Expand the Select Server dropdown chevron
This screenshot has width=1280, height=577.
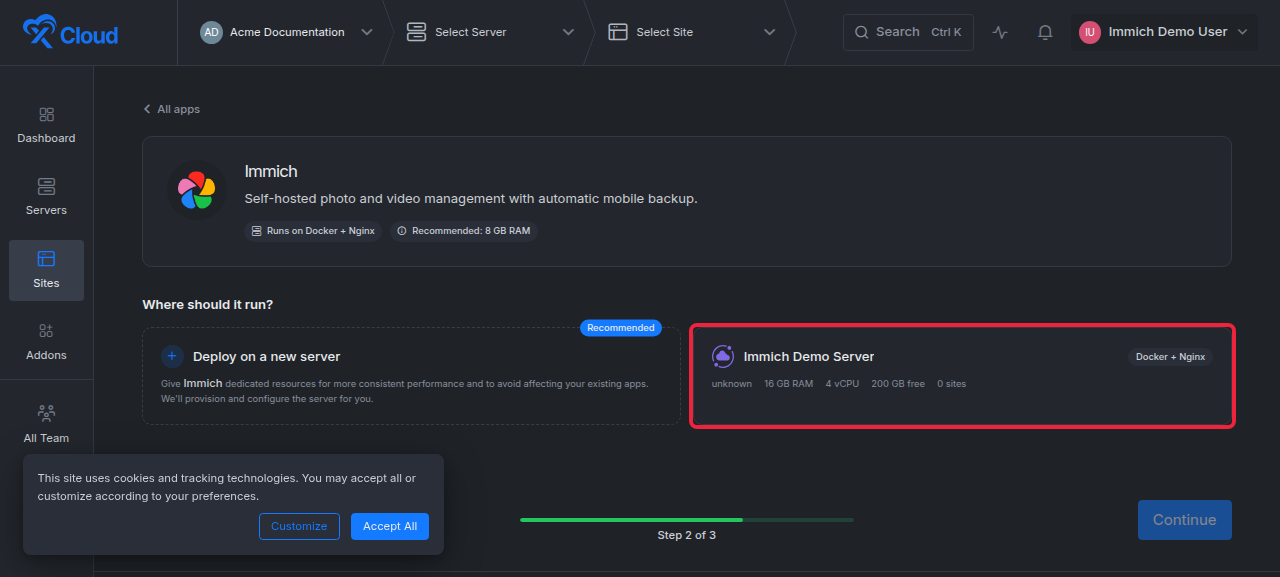click(x=568, y=32)
